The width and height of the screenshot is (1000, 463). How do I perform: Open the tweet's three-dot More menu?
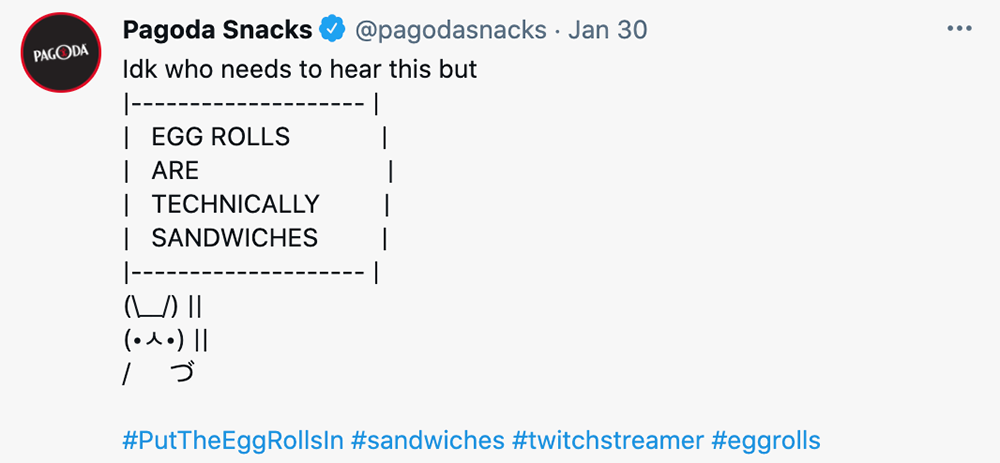(x=959, y=29)
